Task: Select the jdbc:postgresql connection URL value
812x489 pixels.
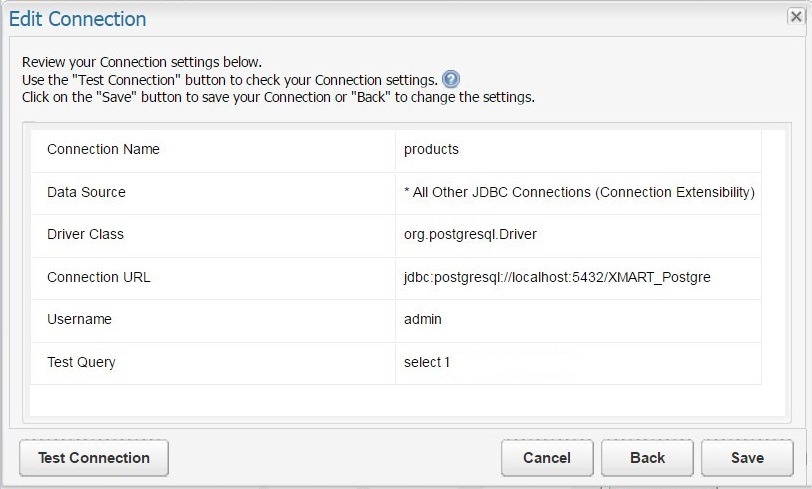Action: click(x=557, y=277)
